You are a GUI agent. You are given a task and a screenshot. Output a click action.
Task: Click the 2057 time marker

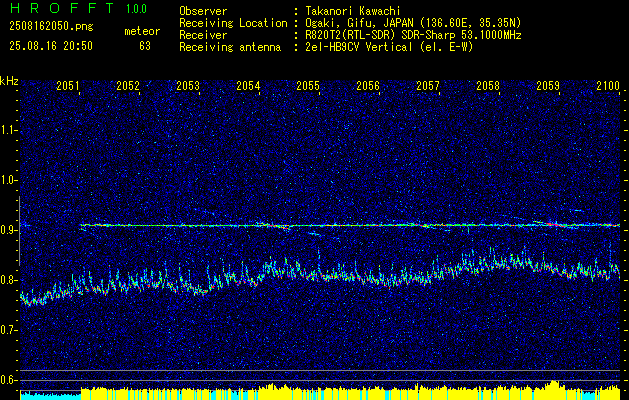pos(428,86)
